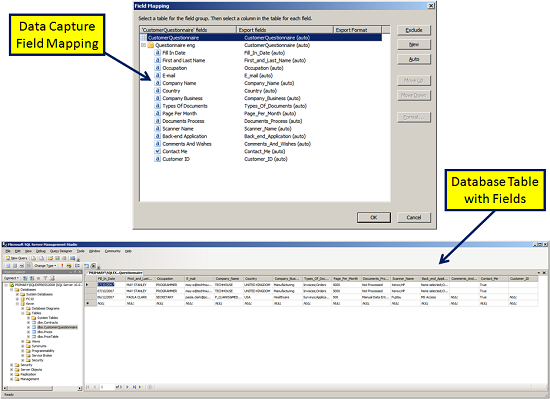This screenshot has height=399, width=550.
Task: Click the move to next row navigation icon
Action: click(x=127, y=387)
